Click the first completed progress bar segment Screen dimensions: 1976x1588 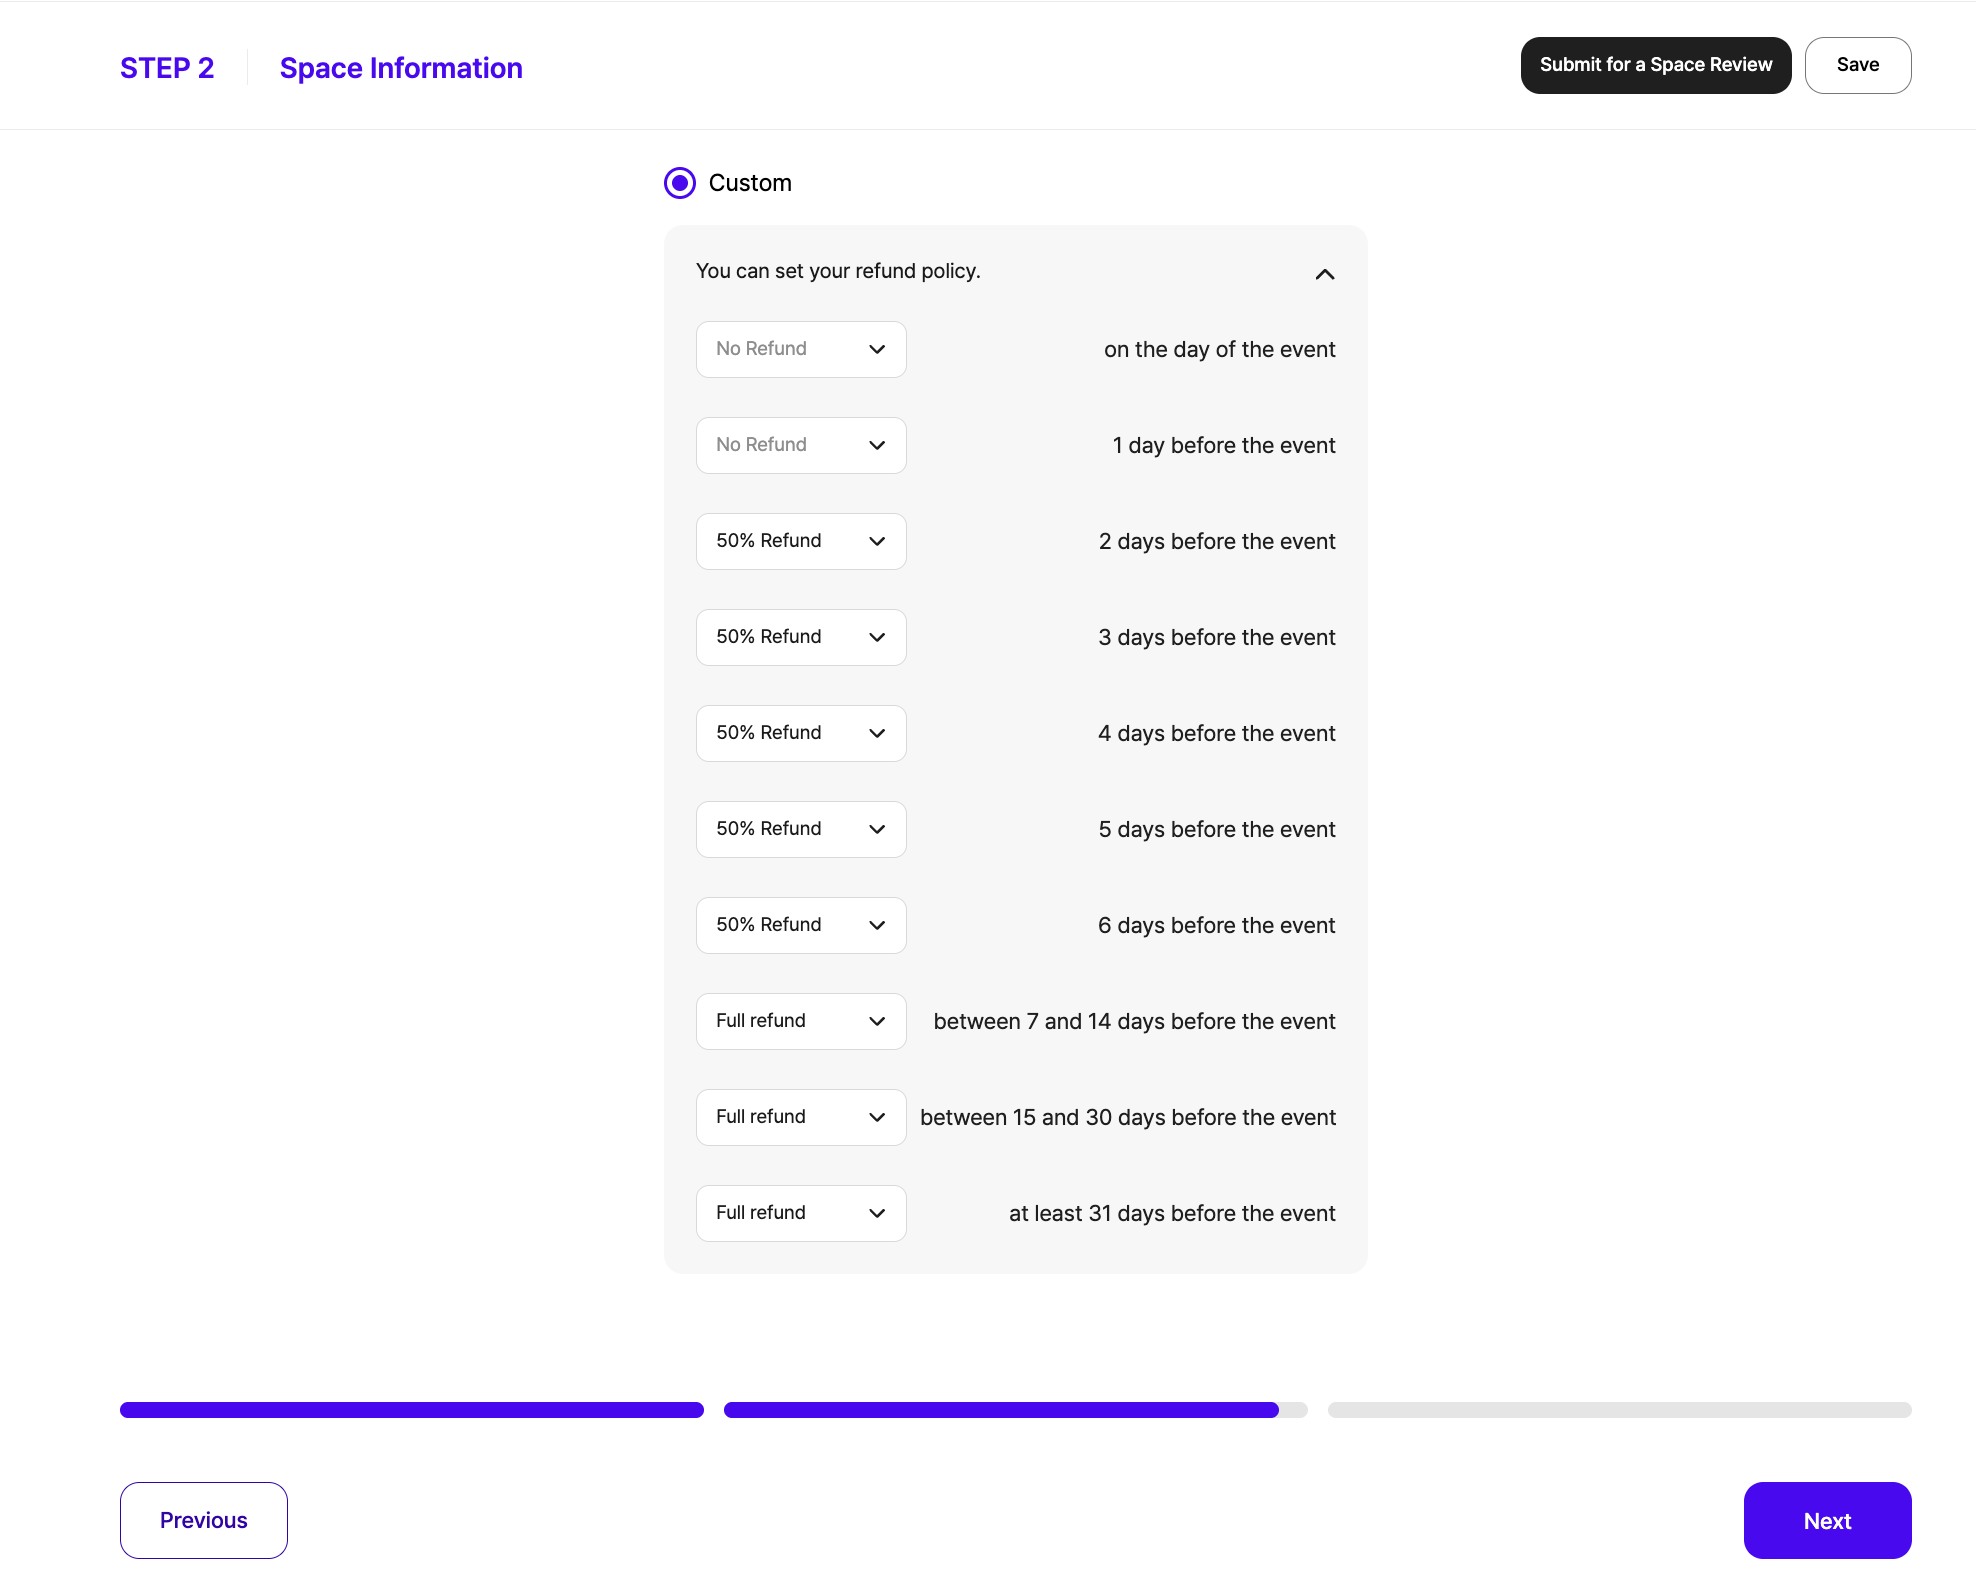click(411, 1410)
